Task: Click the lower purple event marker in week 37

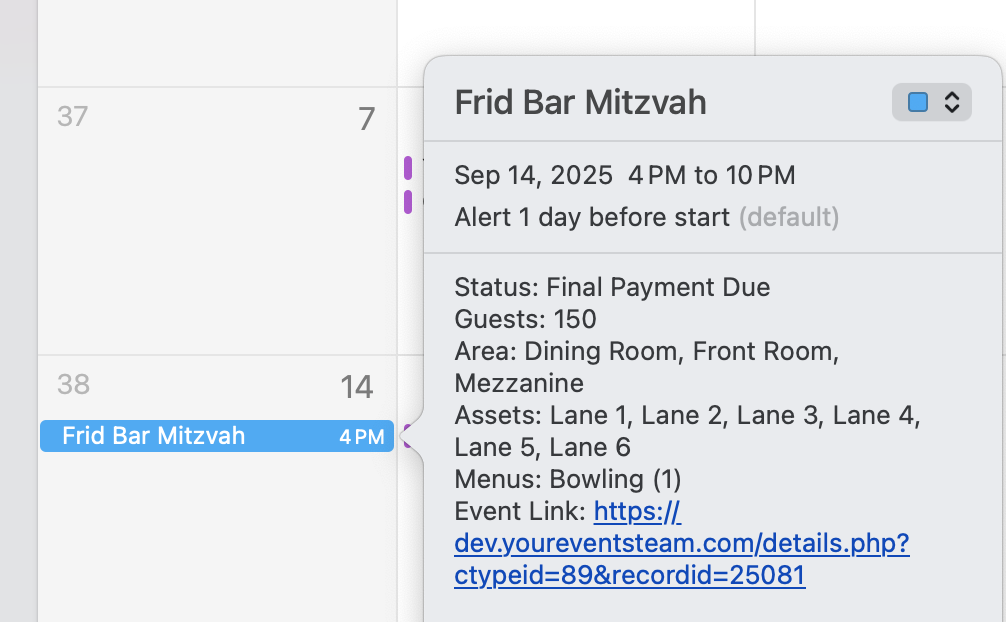Action: pyautogui.click(x=408, y=202)
